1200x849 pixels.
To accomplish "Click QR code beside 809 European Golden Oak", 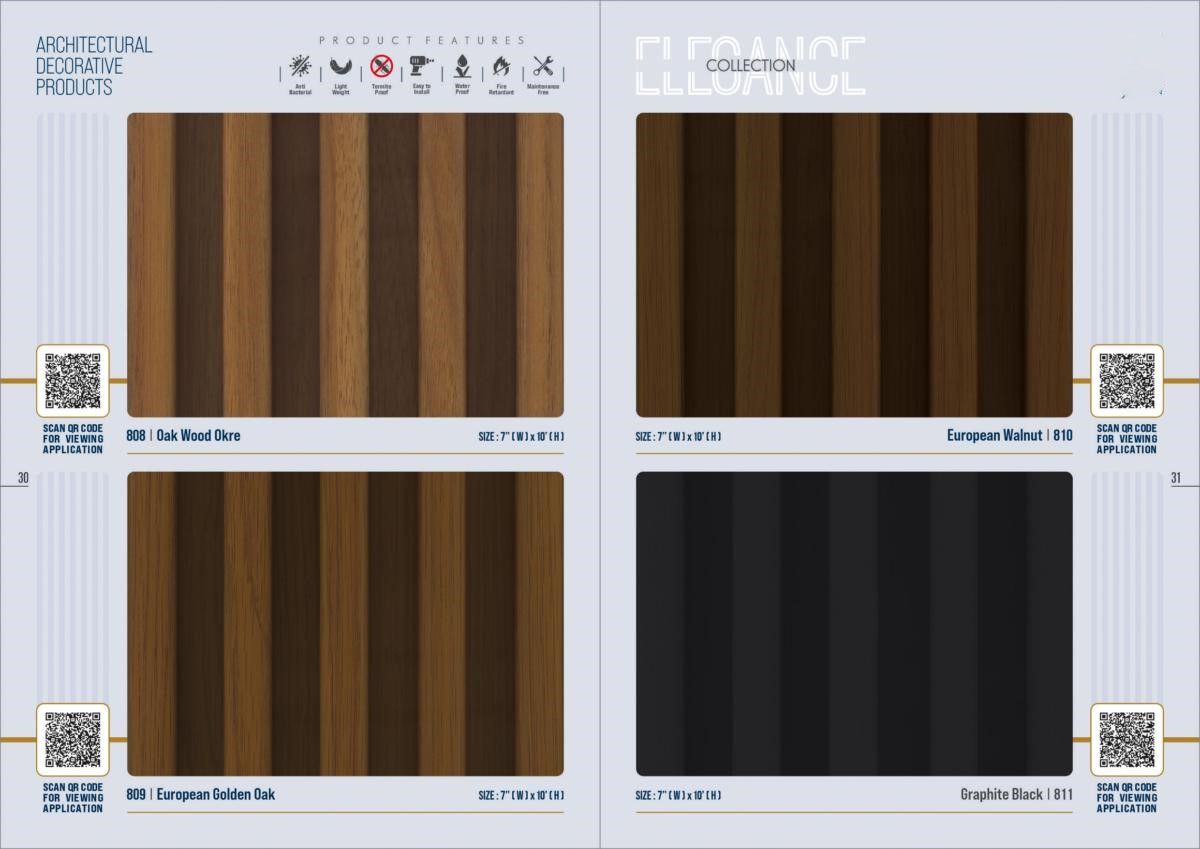I will point(73,740).
